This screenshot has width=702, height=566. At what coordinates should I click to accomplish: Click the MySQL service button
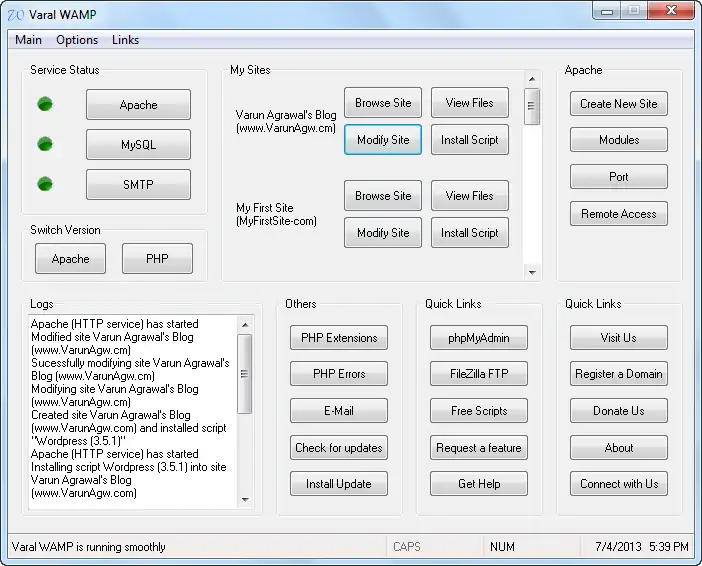(x=138, y=145)
